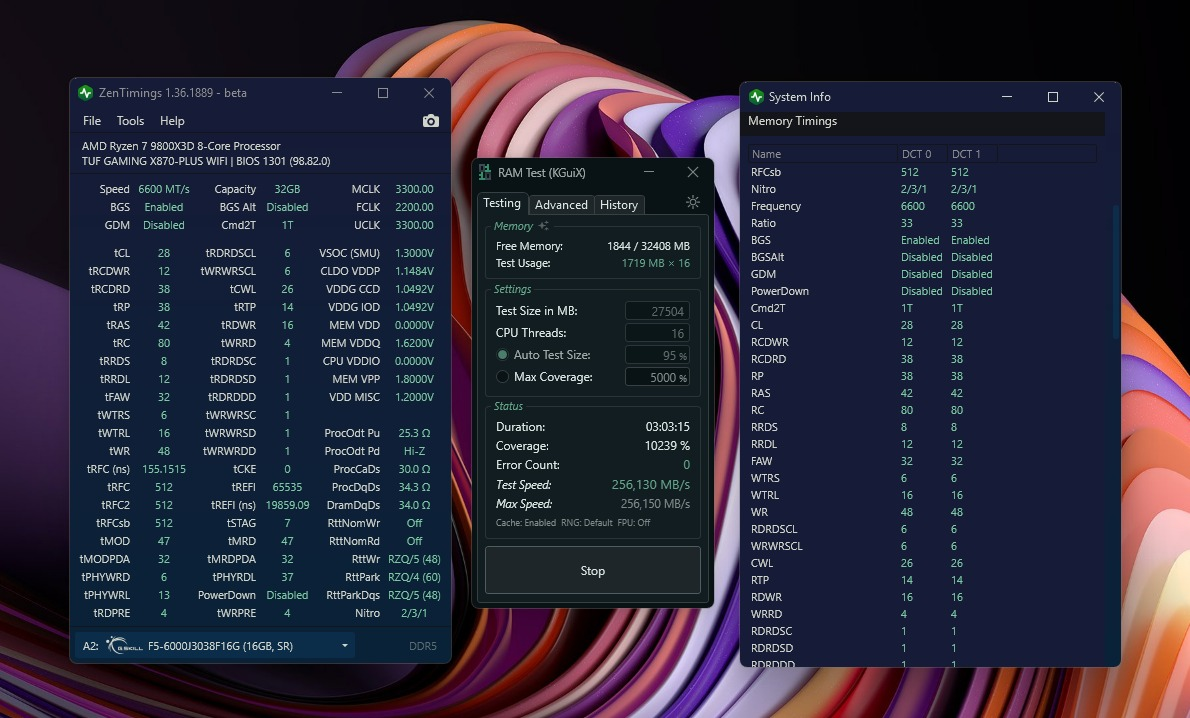Select the Nitro row in System Info
This screenshot has height=718, width=1190.
[922, 189]
